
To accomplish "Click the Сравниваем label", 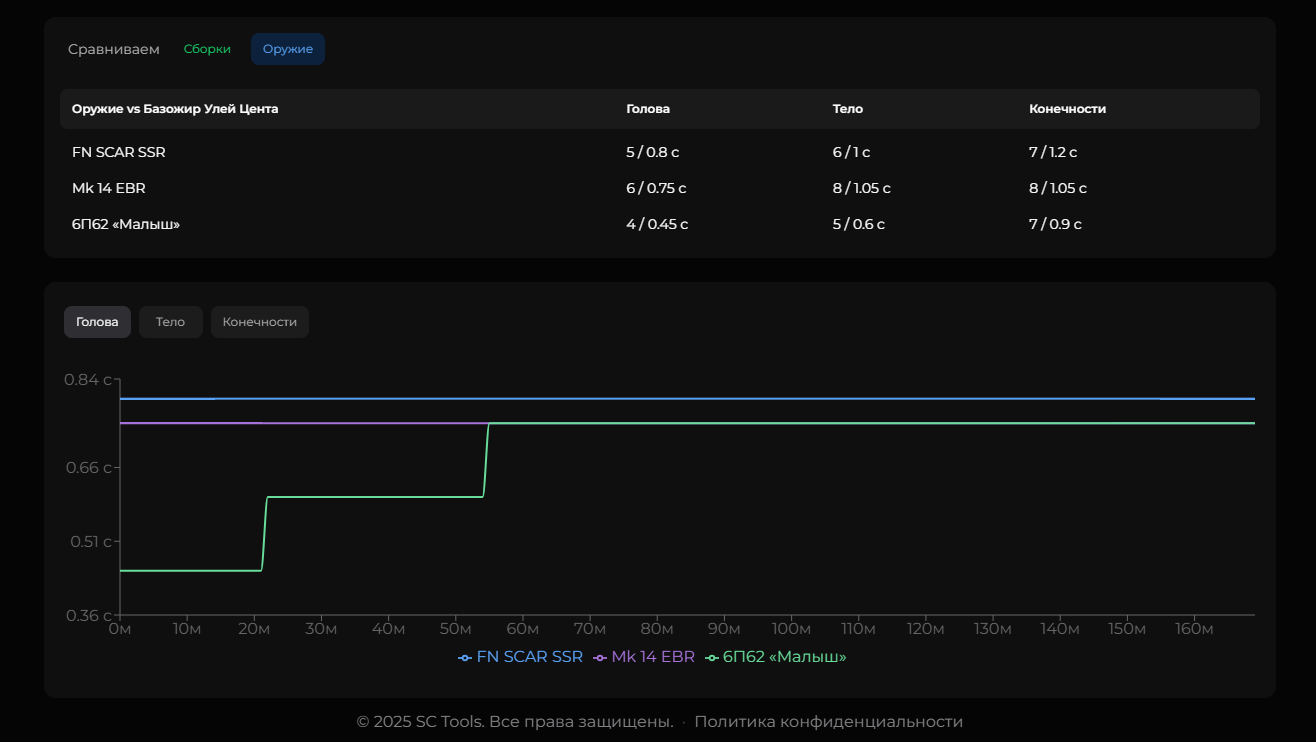I will click(x=114, y=49).
